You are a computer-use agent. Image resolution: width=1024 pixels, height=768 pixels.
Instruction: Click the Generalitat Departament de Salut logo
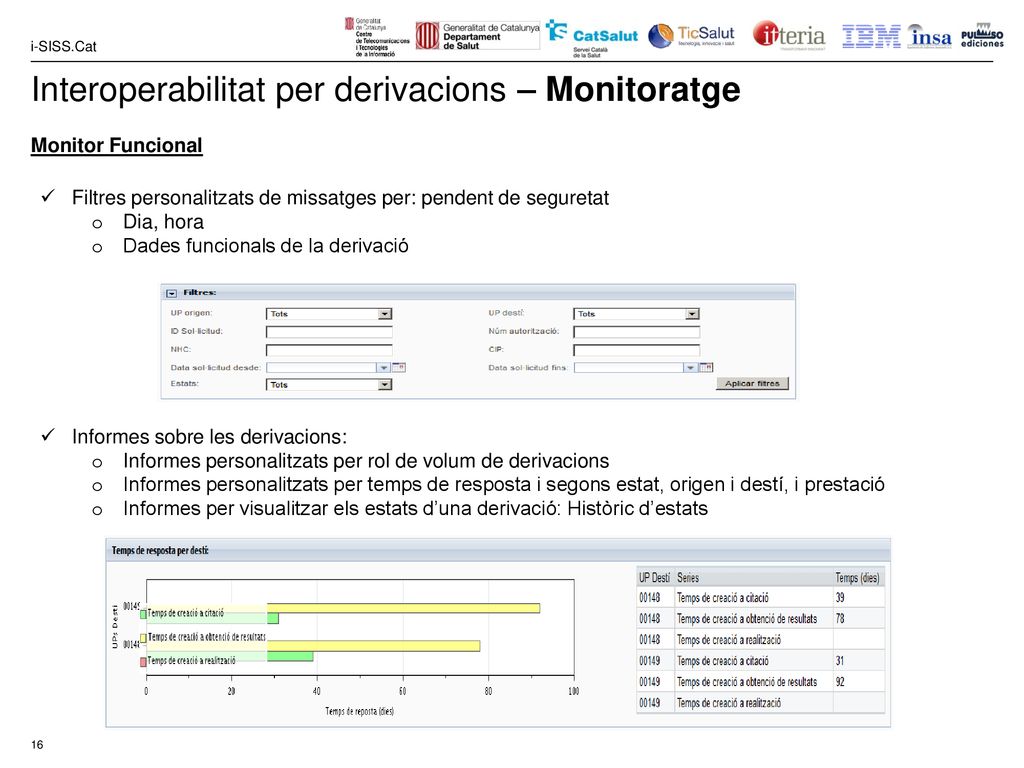click(478, 35)
